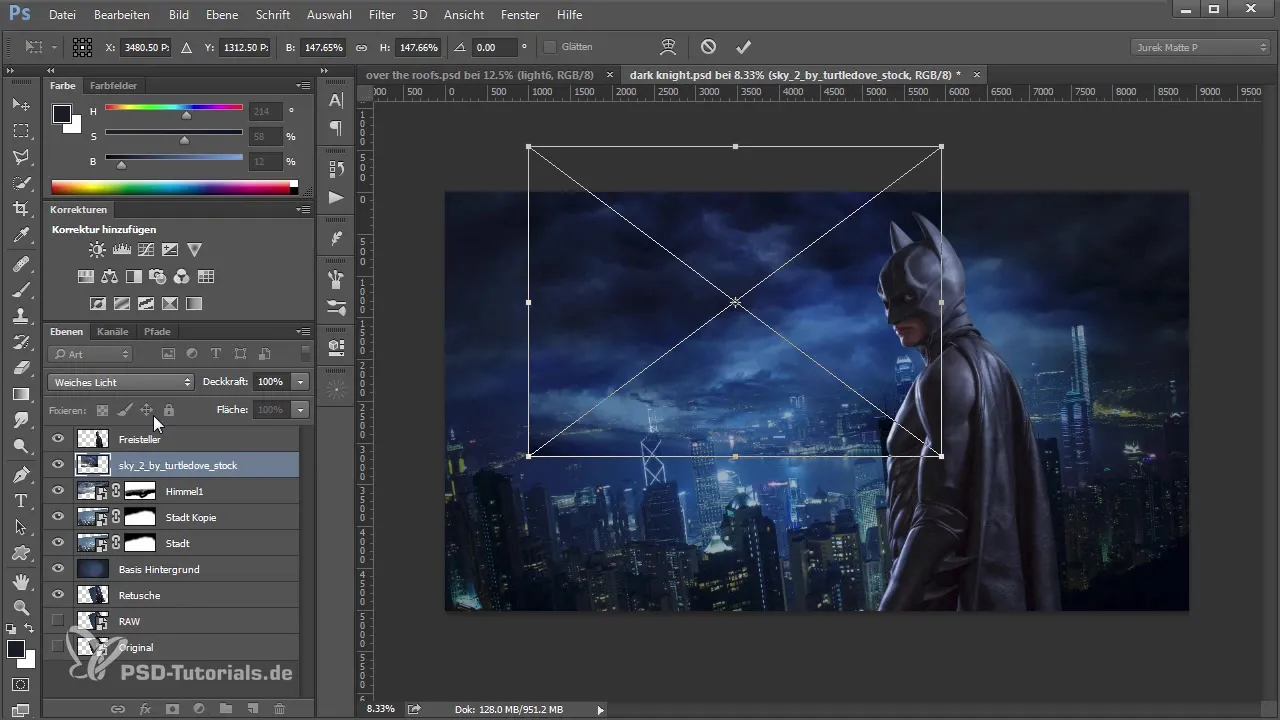1280x720 pixels.
Task: Select the Lasso tool
Action: pyautogui.click(x=20, y=156)
